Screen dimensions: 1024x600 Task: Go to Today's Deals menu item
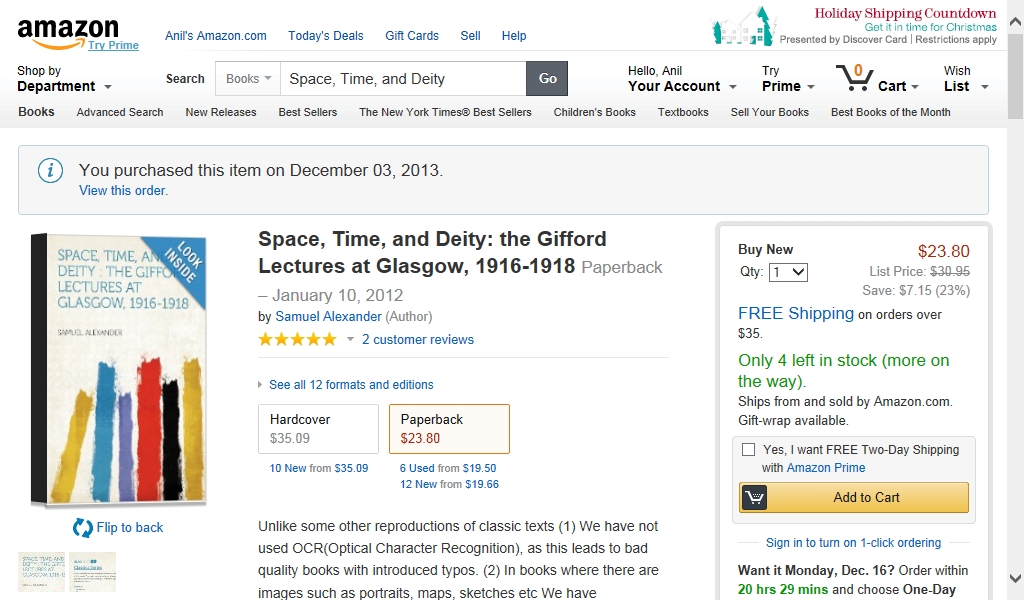[x=326, y=36]
